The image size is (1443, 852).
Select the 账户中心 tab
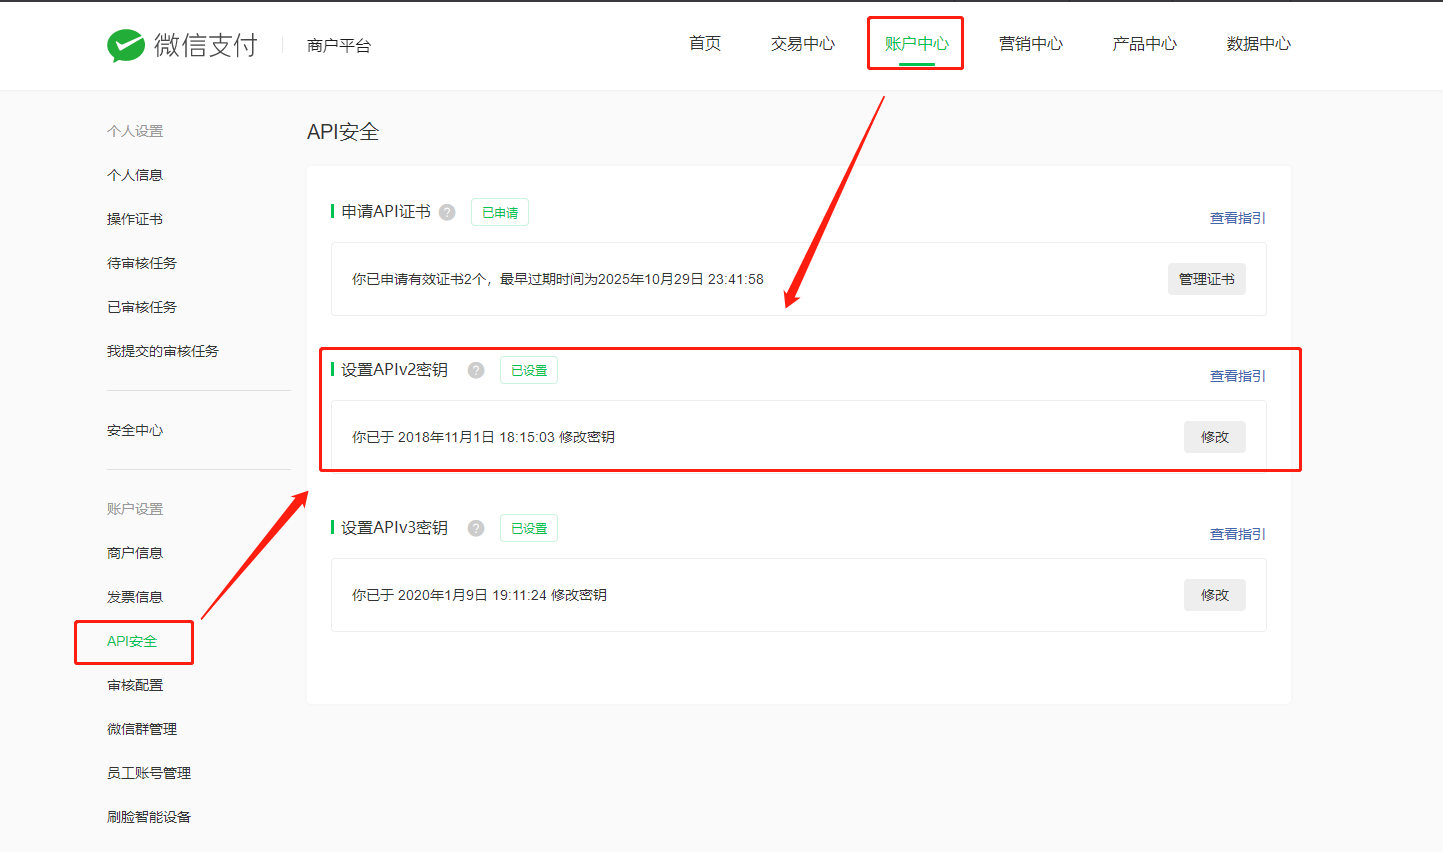916,44
